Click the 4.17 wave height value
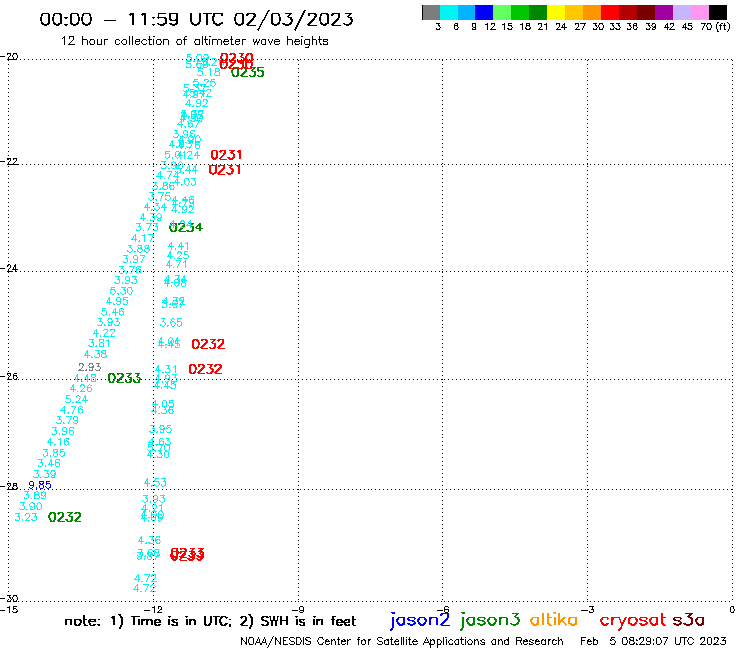The image size is (740, 650). tap(143, 238)
